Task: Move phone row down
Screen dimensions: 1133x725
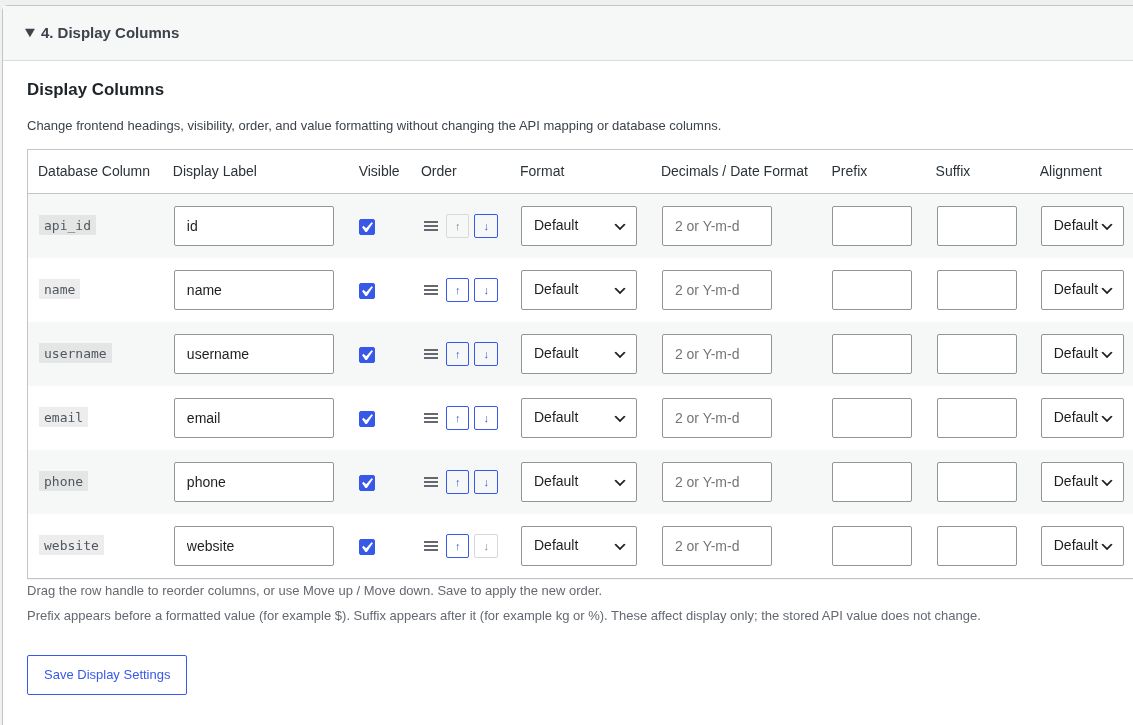Action: tap(486, 482)
